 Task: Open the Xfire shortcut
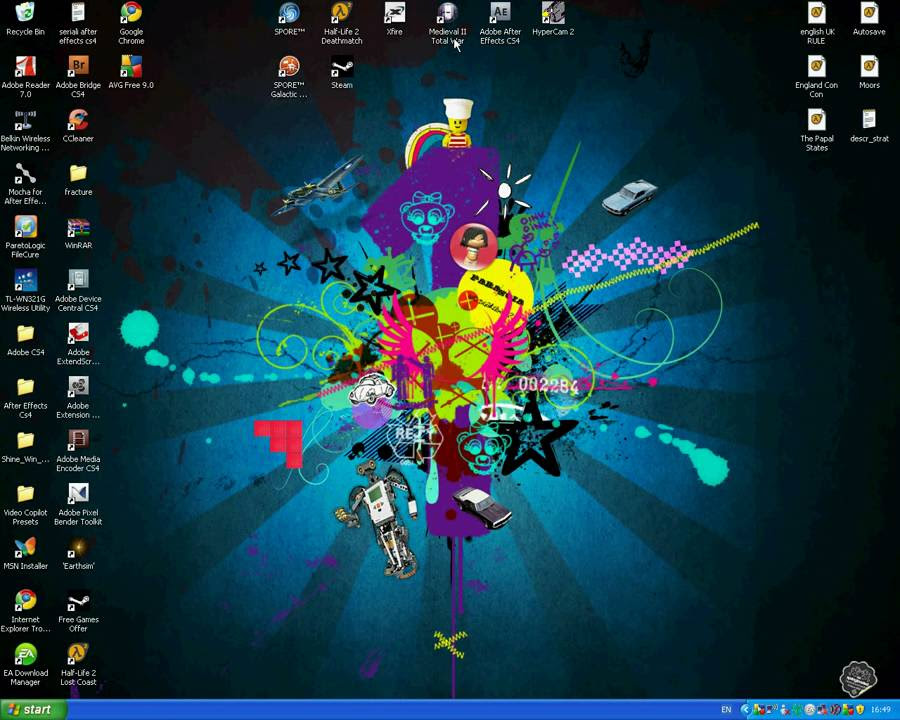pos(394,13)
